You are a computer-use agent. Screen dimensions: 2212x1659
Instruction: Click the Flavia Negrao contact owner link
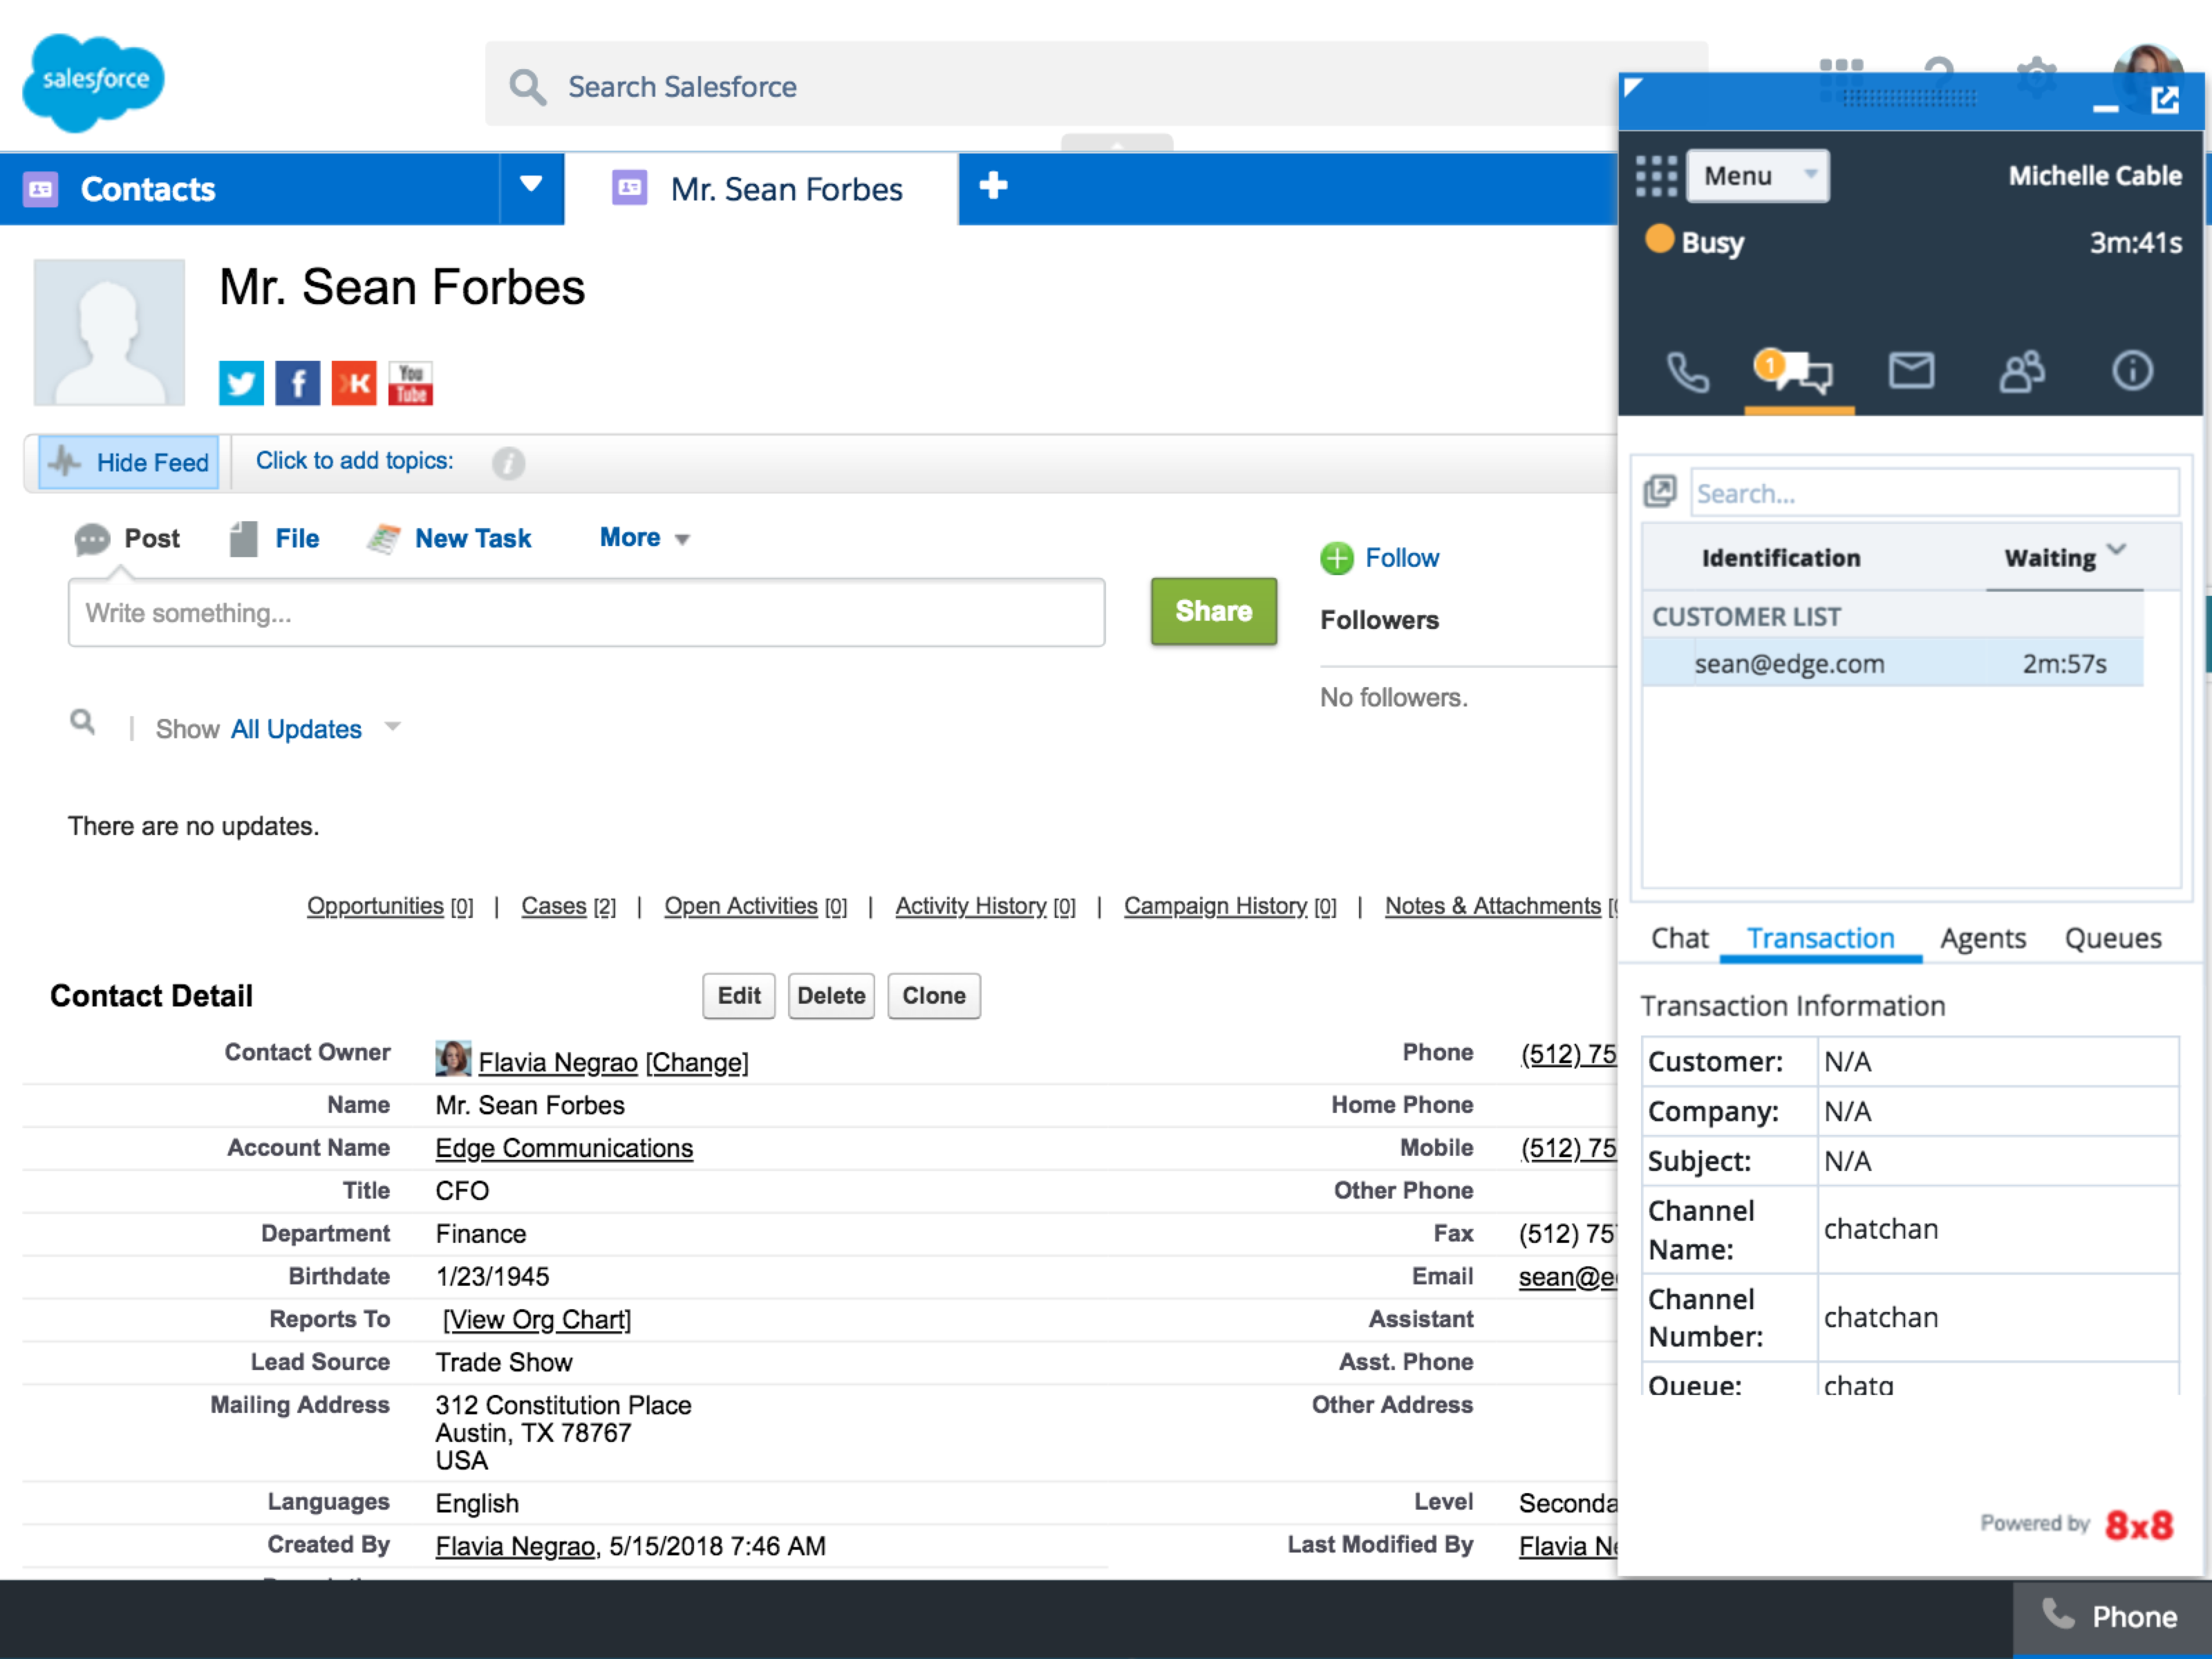558,1062
